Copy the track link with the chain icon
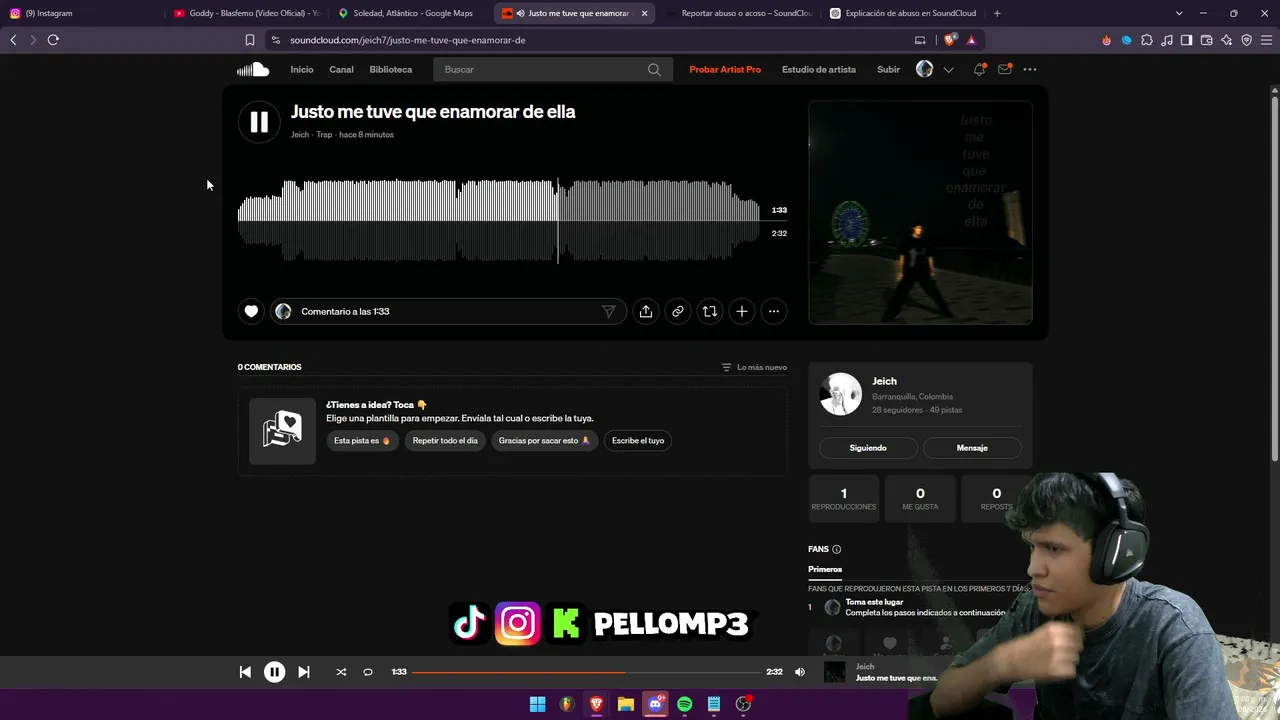This screenshot has width=1280, height=720. 678,311
